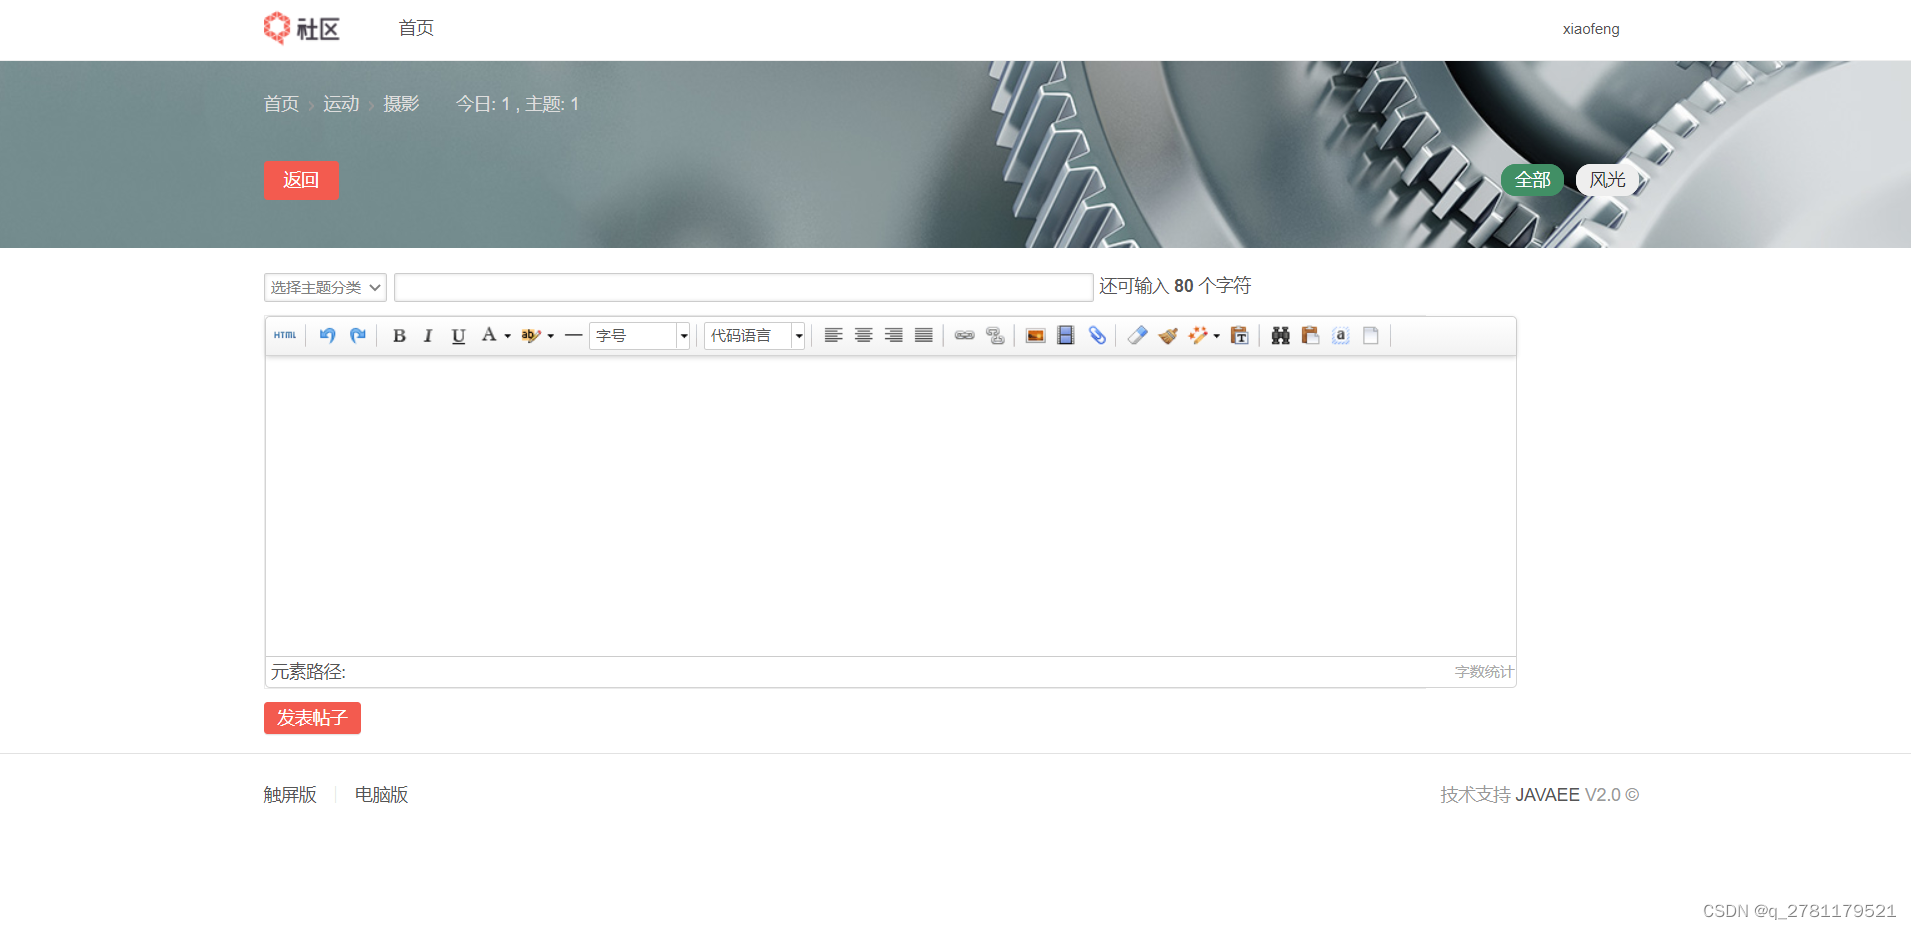This screenshot has height=929, width=1911.
Task: Click the format painter brush icon
Action: (1168, 336)
